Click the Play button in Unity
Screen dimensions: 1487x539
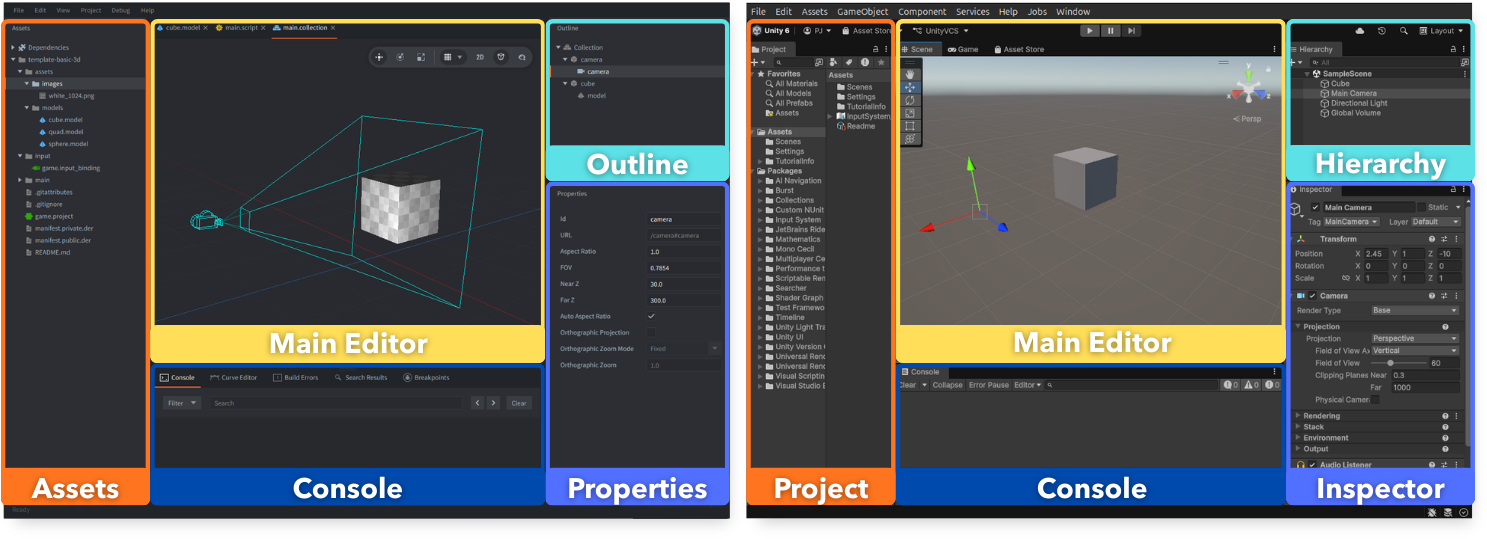tap(1089, 31)
